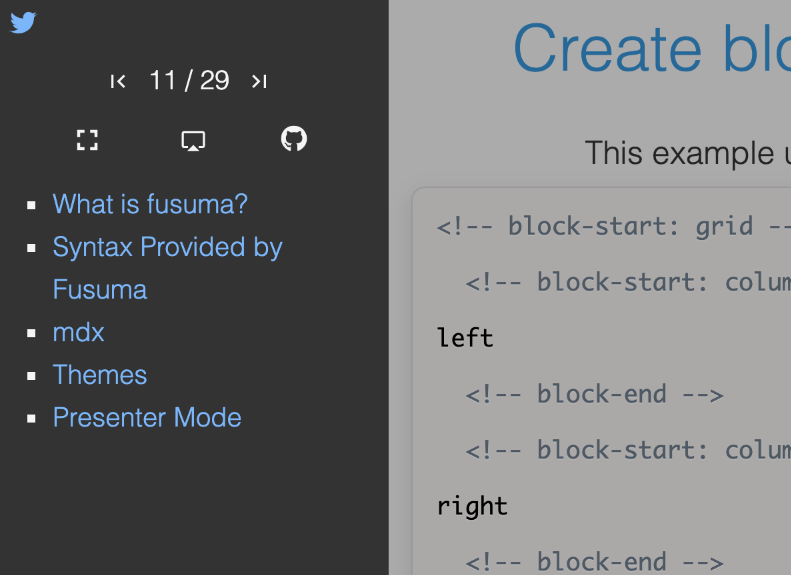Click the block-end comment just below "right"
Screen dimensions: 791x575
[594, 561]
